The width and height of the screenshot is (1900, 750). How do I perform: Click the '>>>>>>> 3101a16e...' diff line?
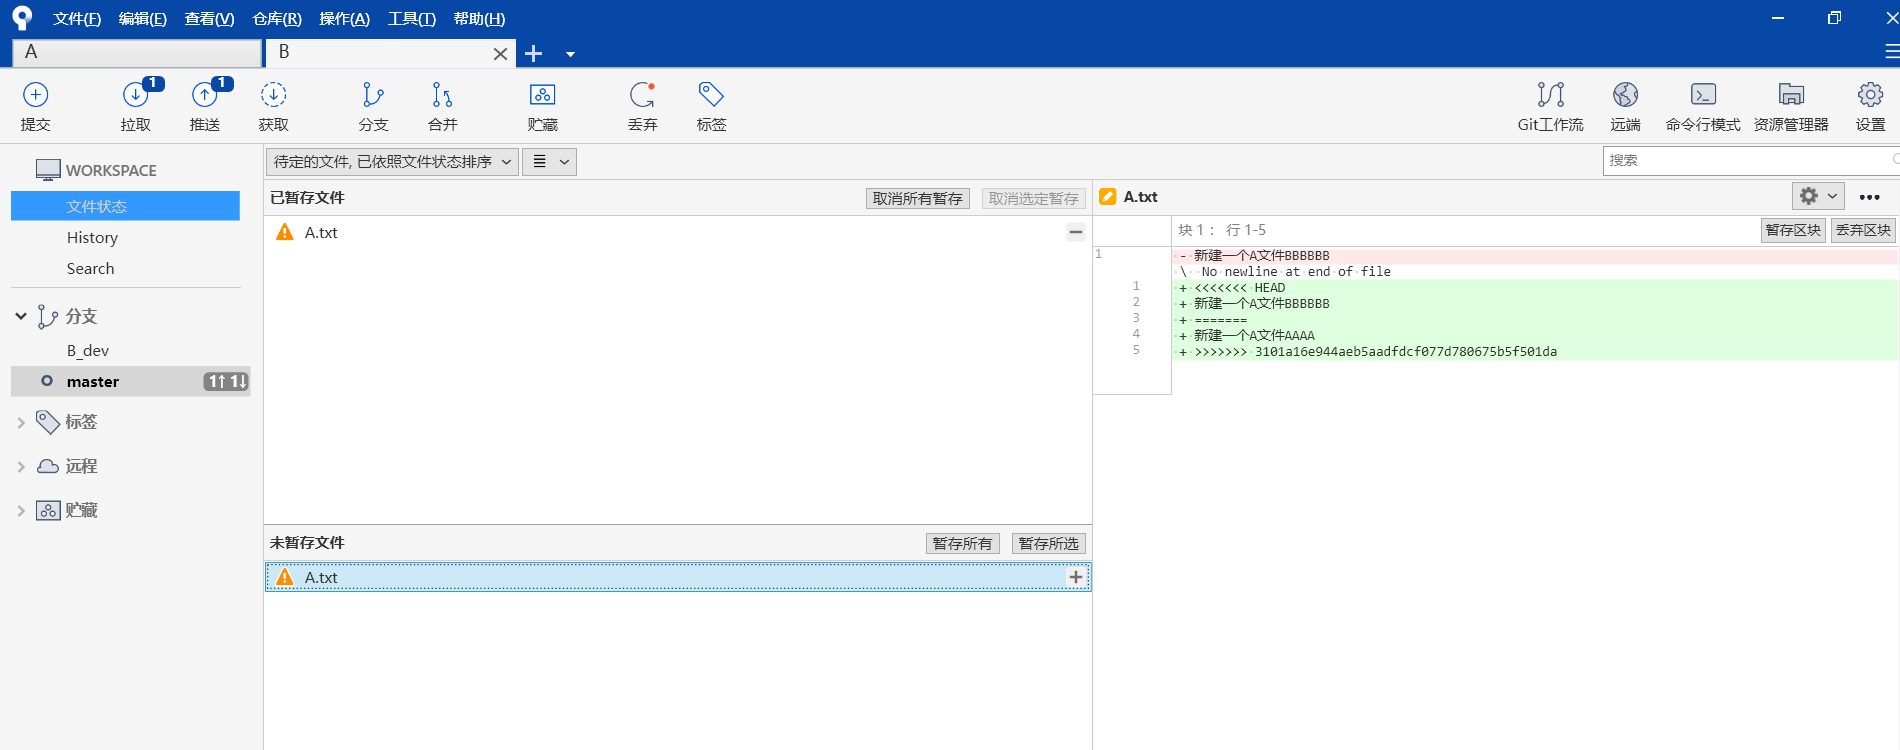point(1535,352)
